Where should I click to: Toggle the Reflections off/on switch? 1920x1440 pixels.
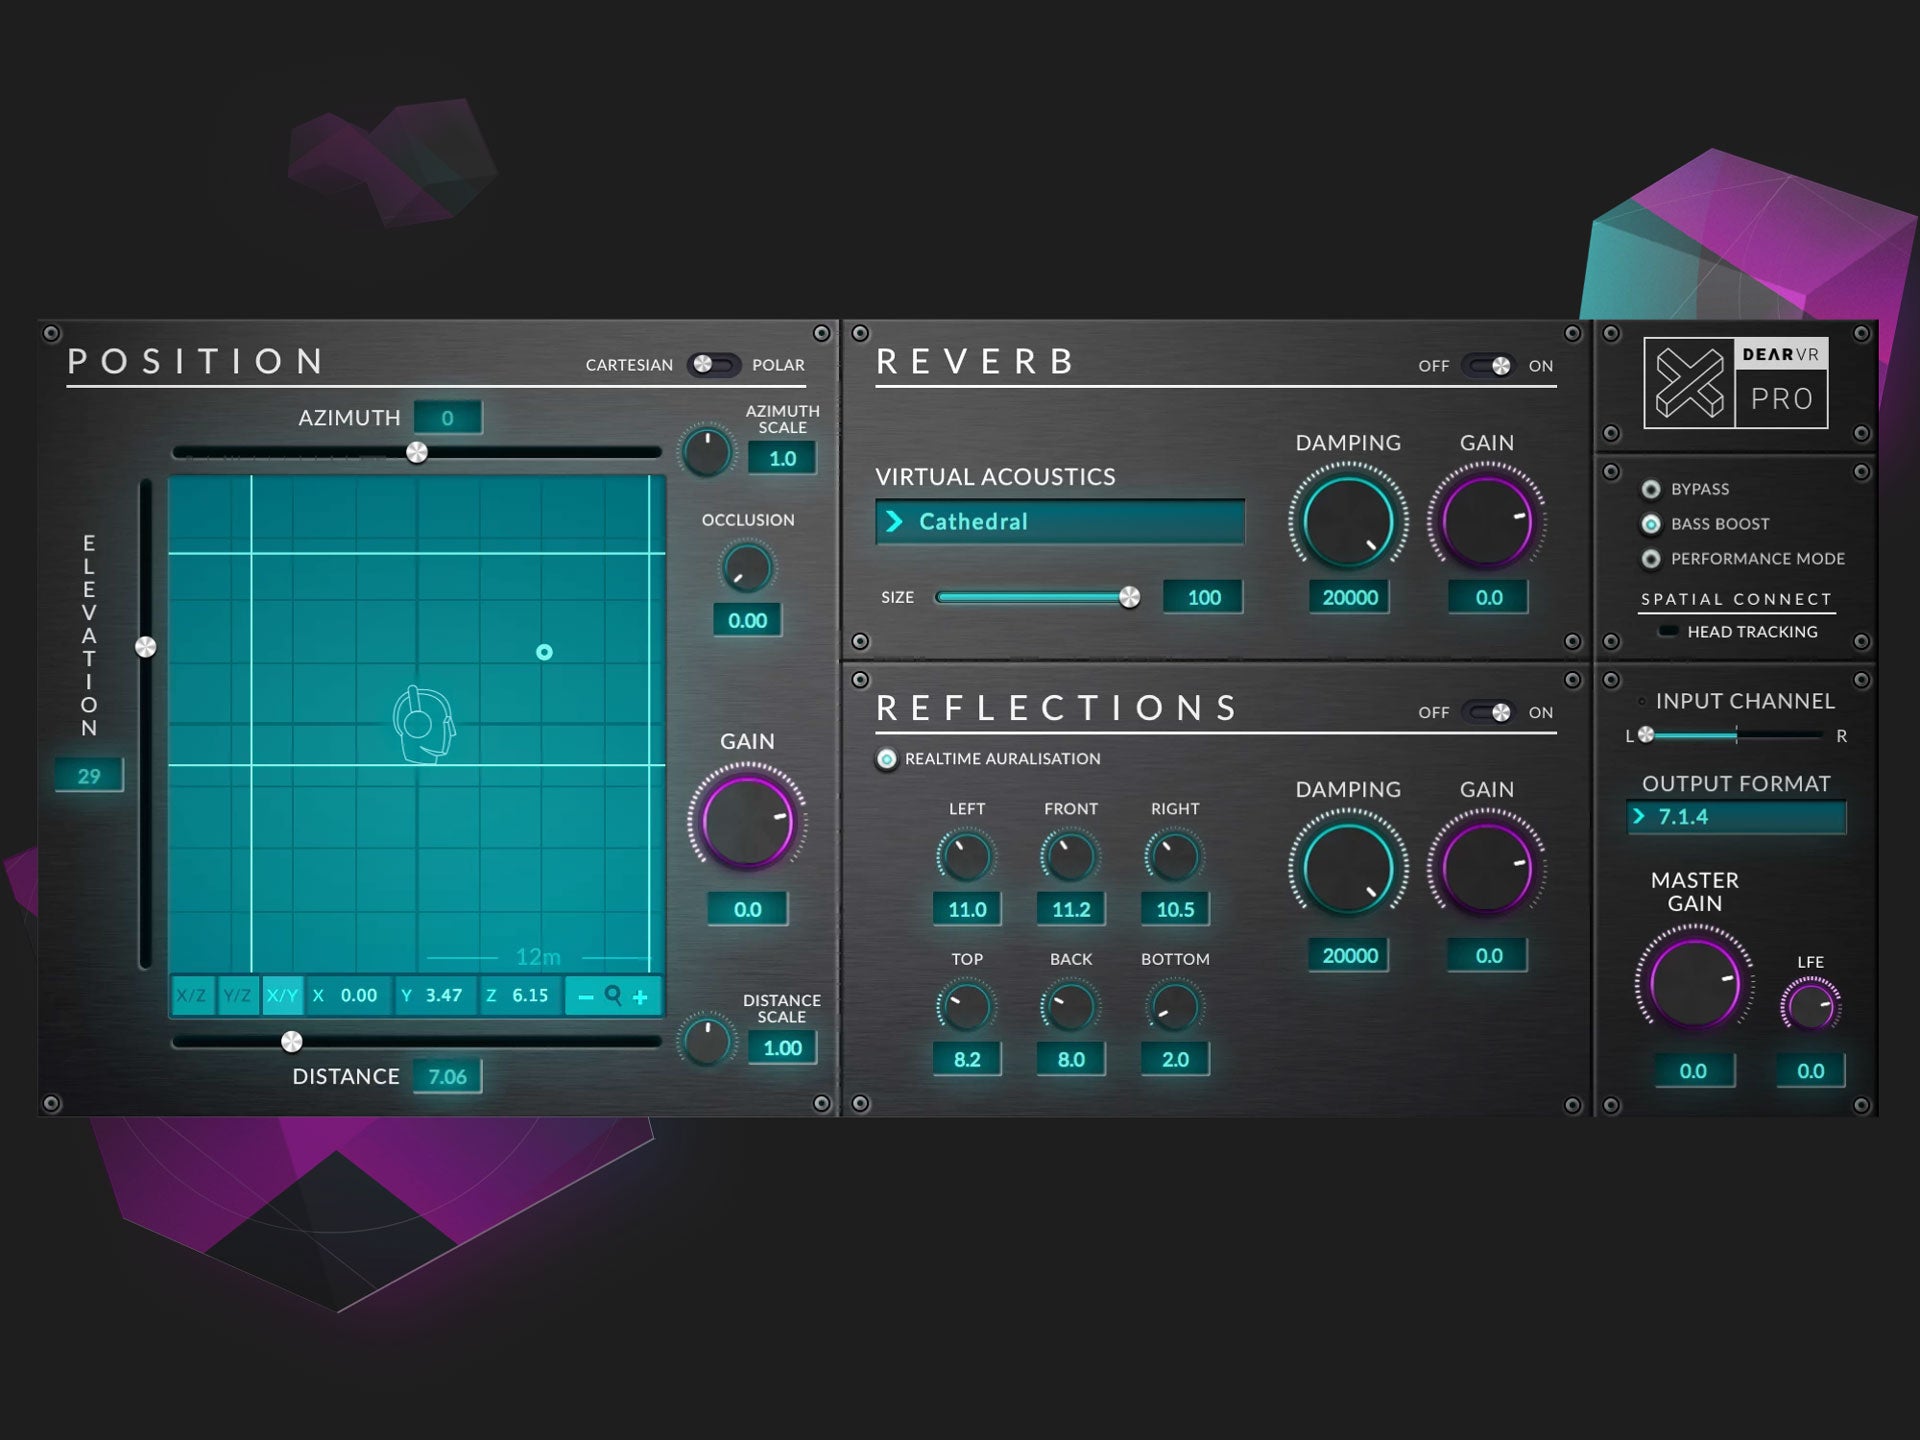click(x=1488, y=712)
